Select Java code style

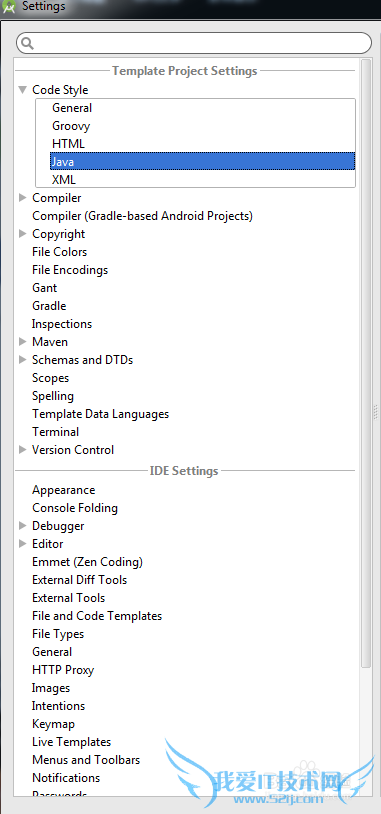coord(202,161)
